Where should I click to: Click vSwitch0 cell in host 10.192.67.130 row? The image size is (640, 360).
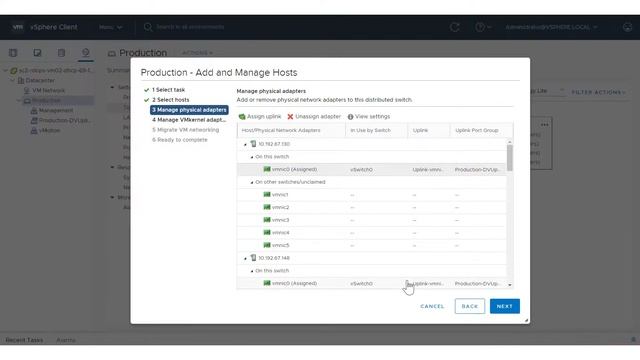click(361, 169)
